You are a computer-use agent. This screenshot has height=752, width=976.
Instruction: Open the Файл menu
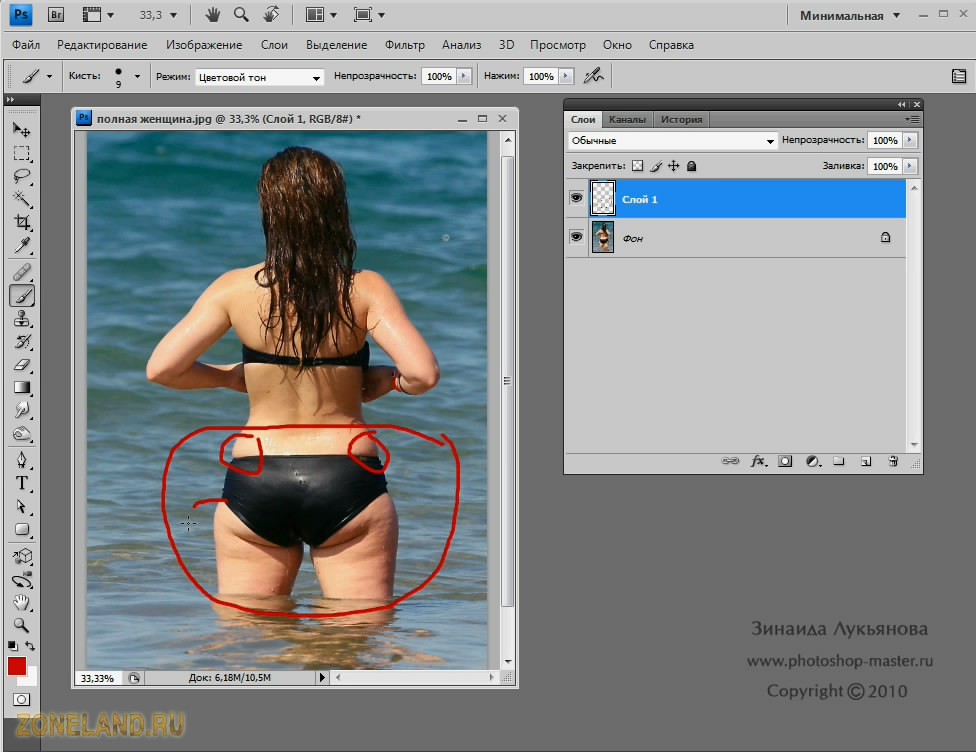tap(26, 45)
